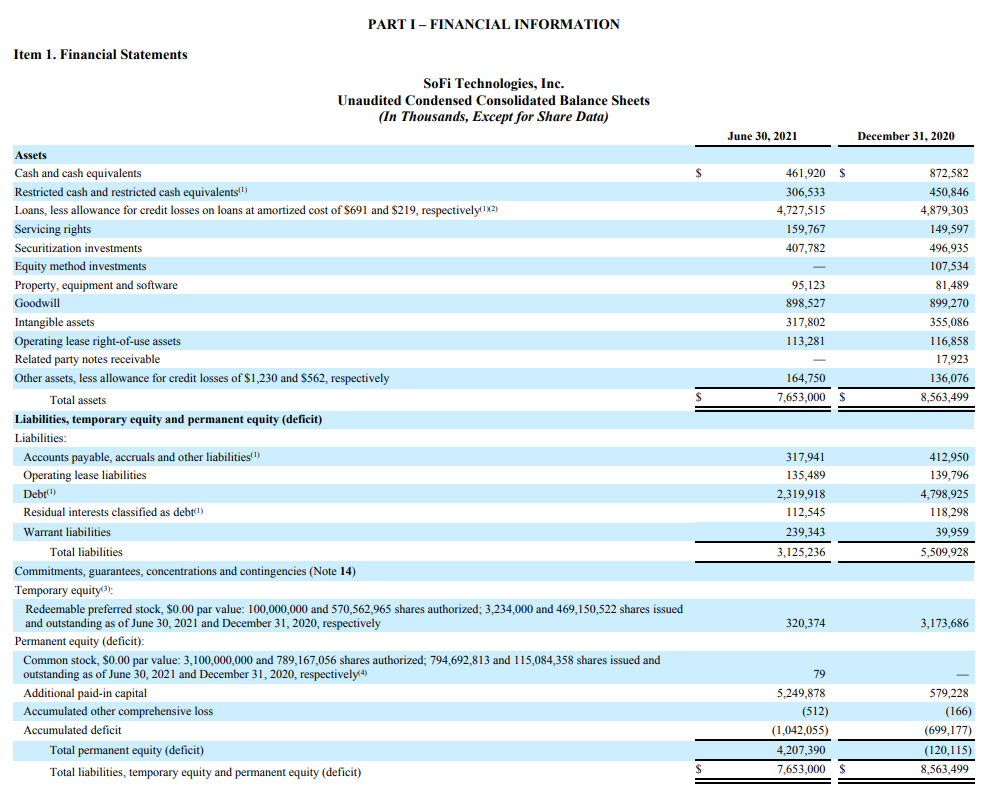Select the 'Total liabilities' row label
Viewport: 990px width, 796px height.
click(x=86, y=552)
